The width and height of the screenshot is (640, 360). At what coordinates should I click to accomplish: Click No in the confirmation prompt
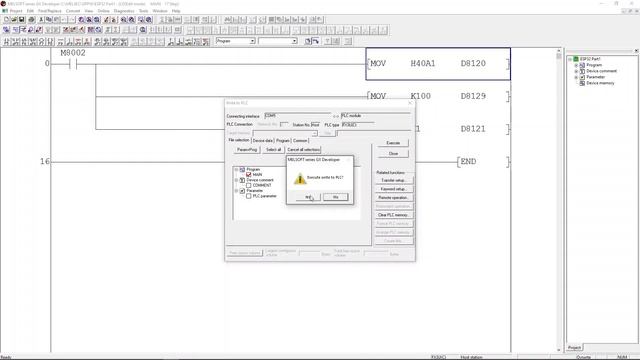tap(336, 197)
